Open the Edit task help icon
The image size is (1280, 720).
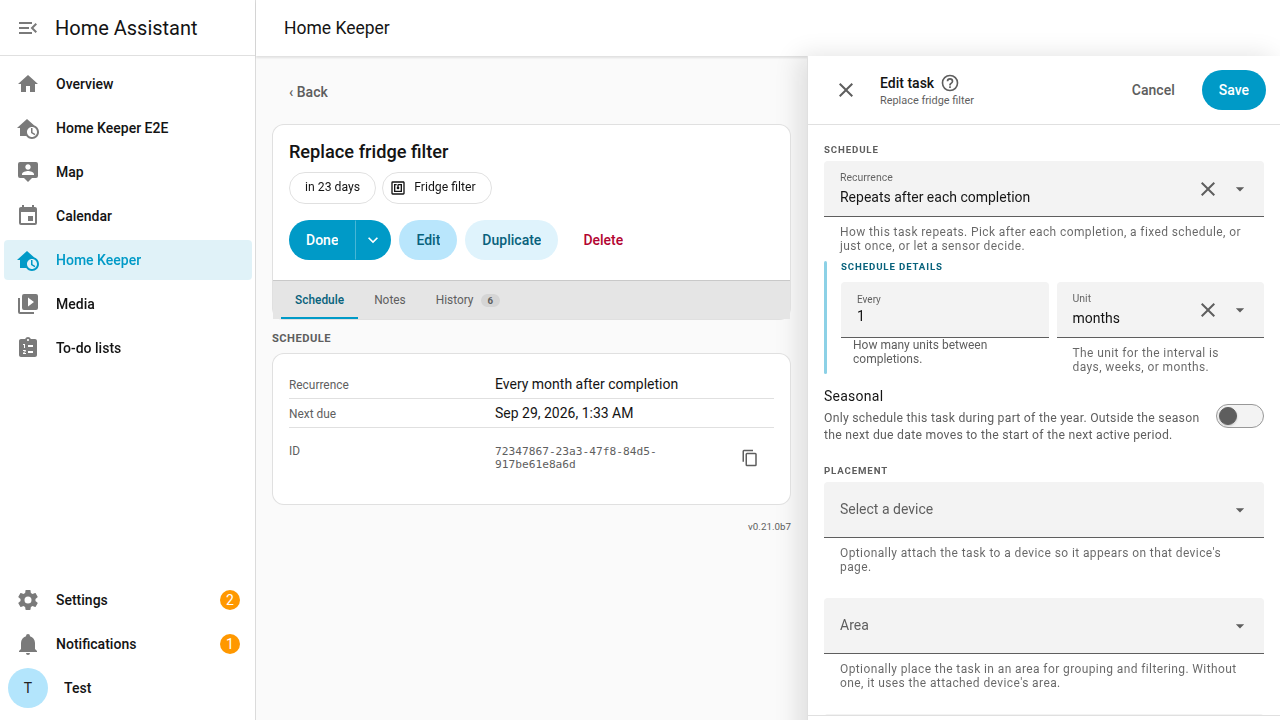[x=950, y=83]
